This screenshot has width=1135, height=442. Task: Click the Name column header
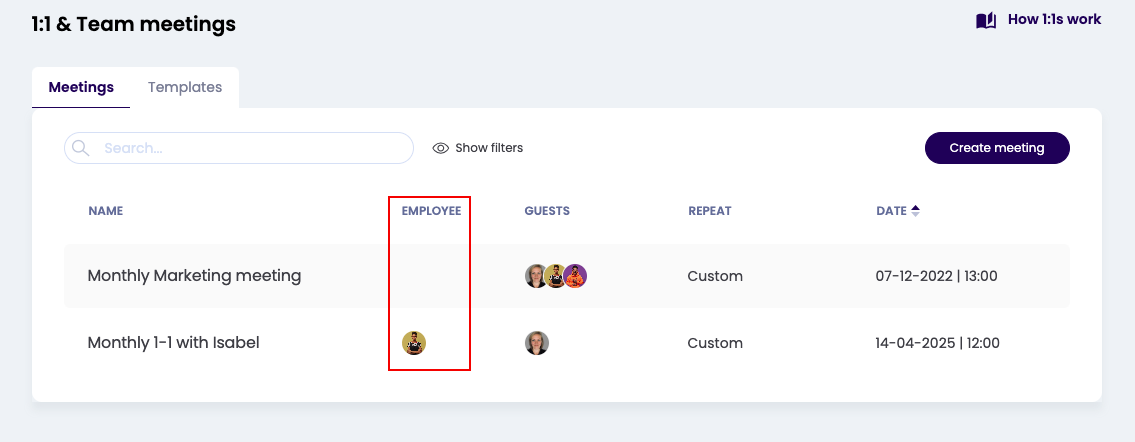(105, 211)
